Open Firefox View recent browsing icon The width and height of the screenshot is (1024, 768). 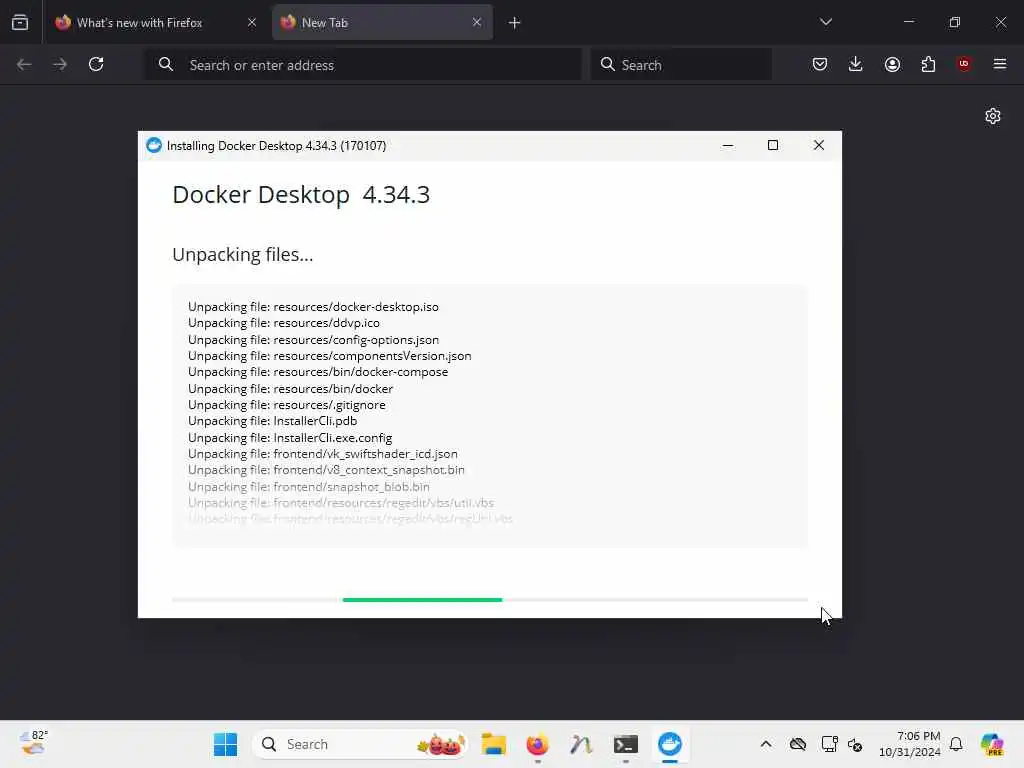(20, 22)
